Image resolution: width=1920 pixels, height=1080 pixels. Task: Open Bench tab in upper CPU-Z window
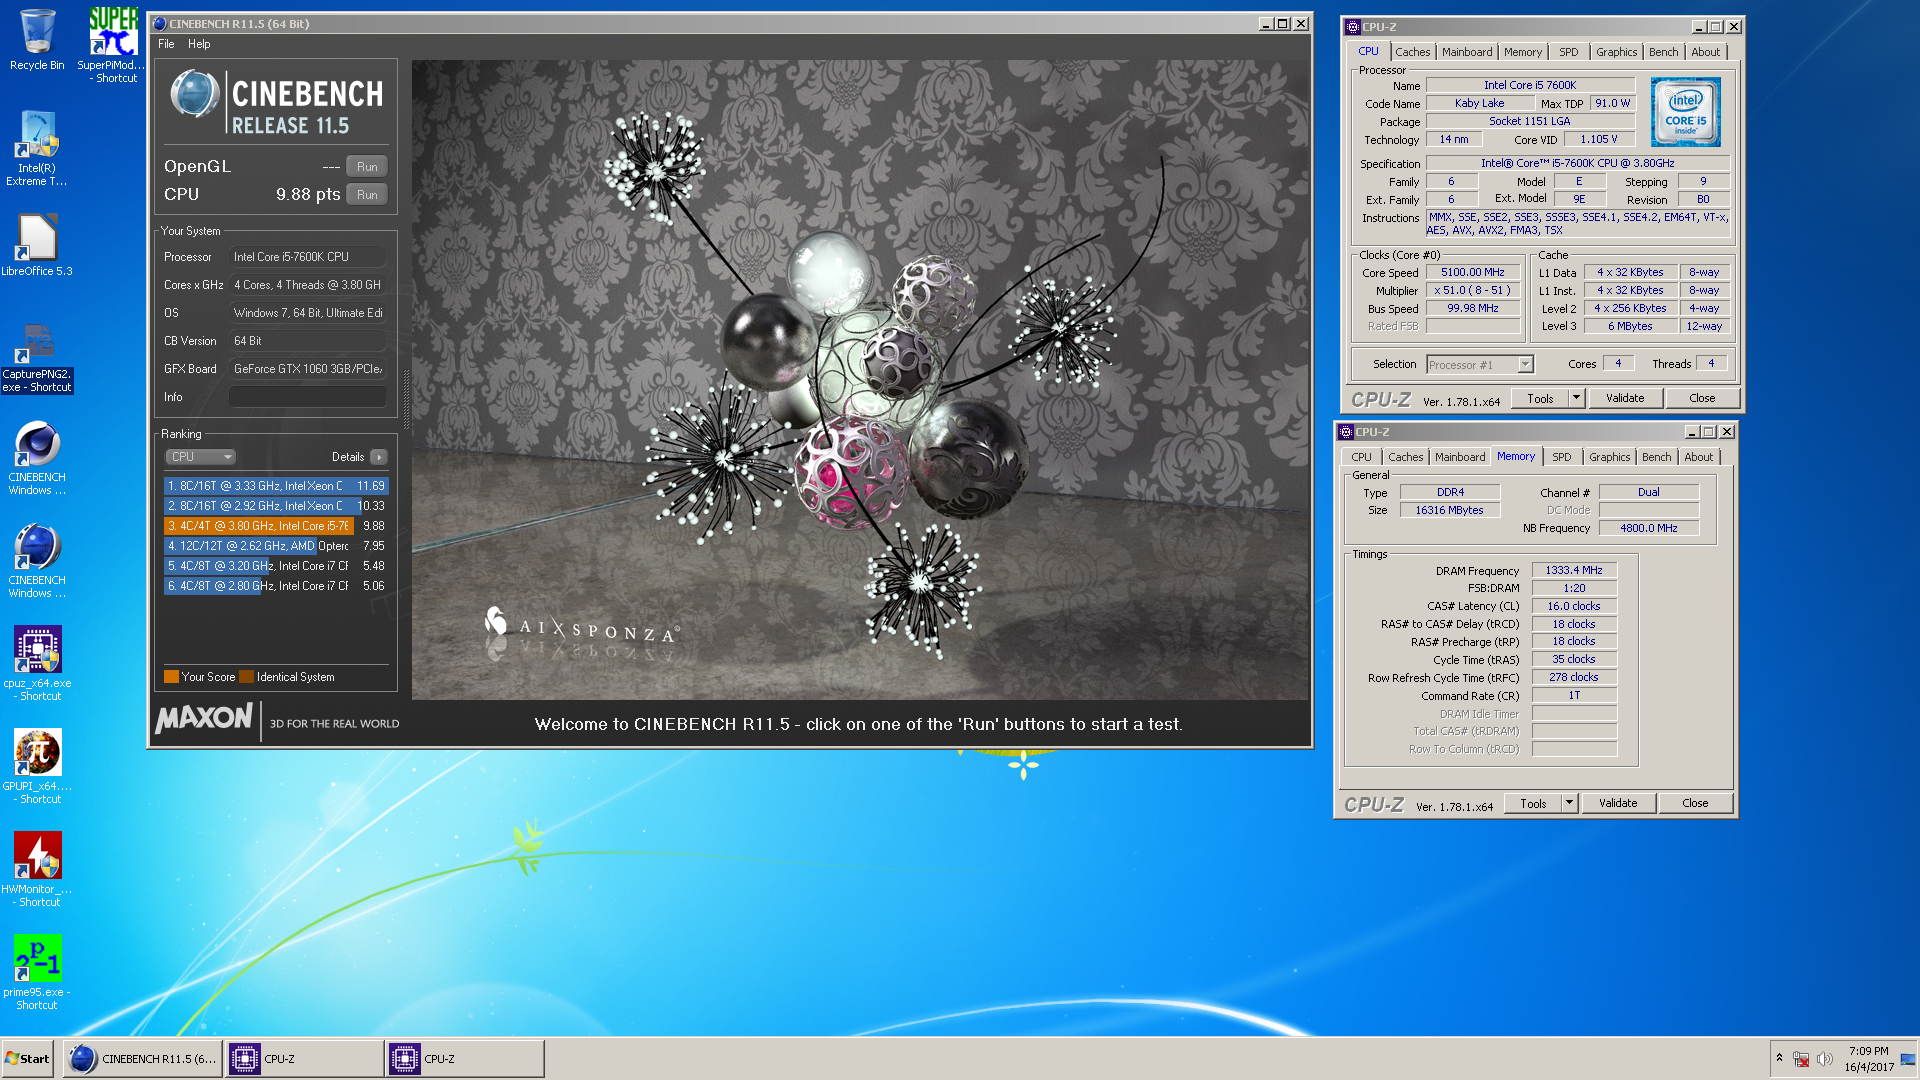1664,52
